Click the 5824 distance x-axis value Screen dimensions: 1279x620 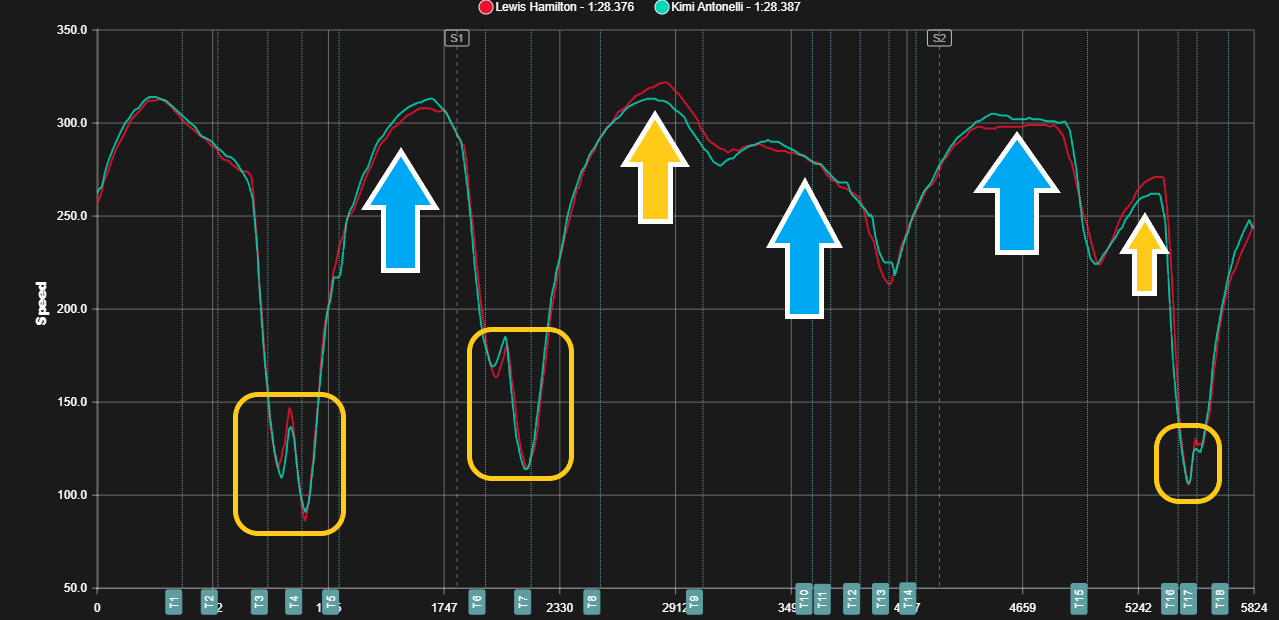pyautogui.click(x=1253, y=607)
